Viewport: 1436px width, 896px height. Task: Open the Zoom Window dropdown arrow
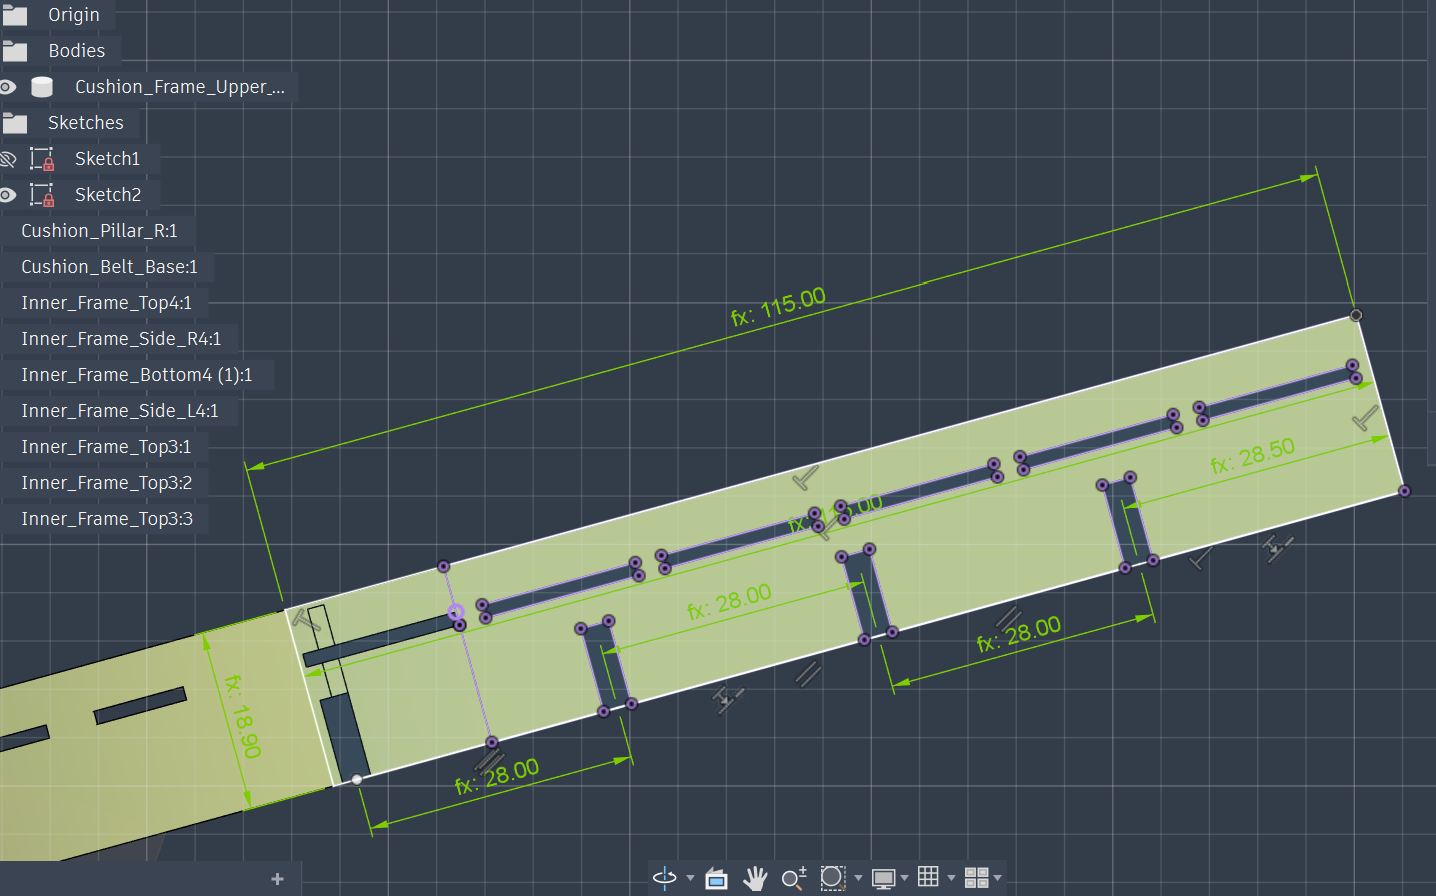click(858, 879)
